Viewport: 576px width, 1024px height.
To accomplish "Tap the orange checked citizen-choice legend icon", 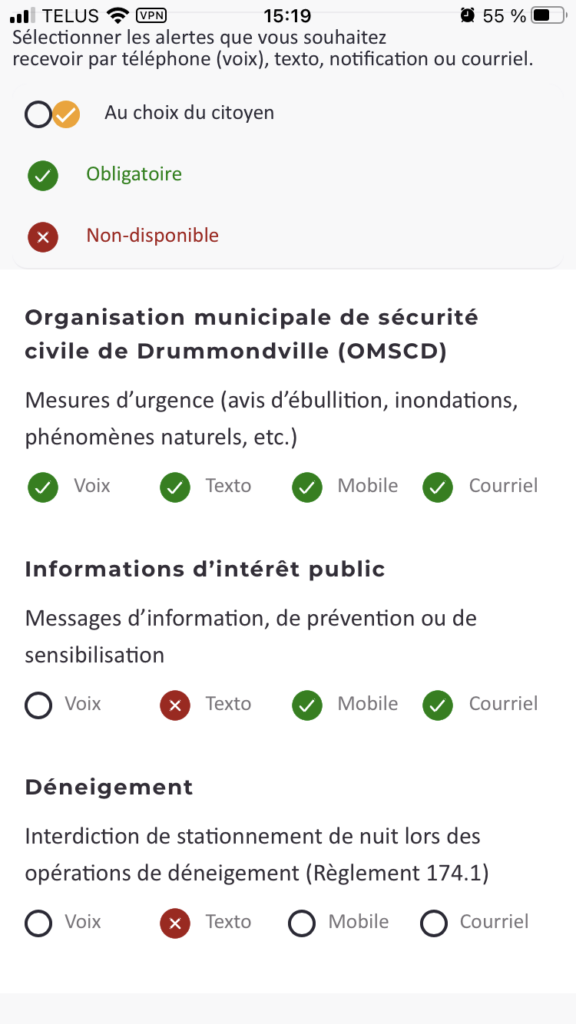I will point(66,115).
